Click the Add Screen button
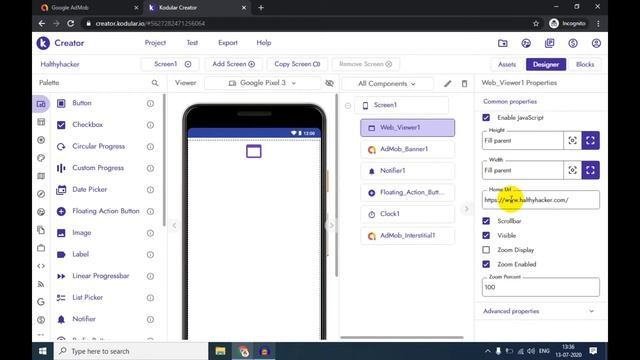Viewport: 640px width, 360px height. pos(233,64)
